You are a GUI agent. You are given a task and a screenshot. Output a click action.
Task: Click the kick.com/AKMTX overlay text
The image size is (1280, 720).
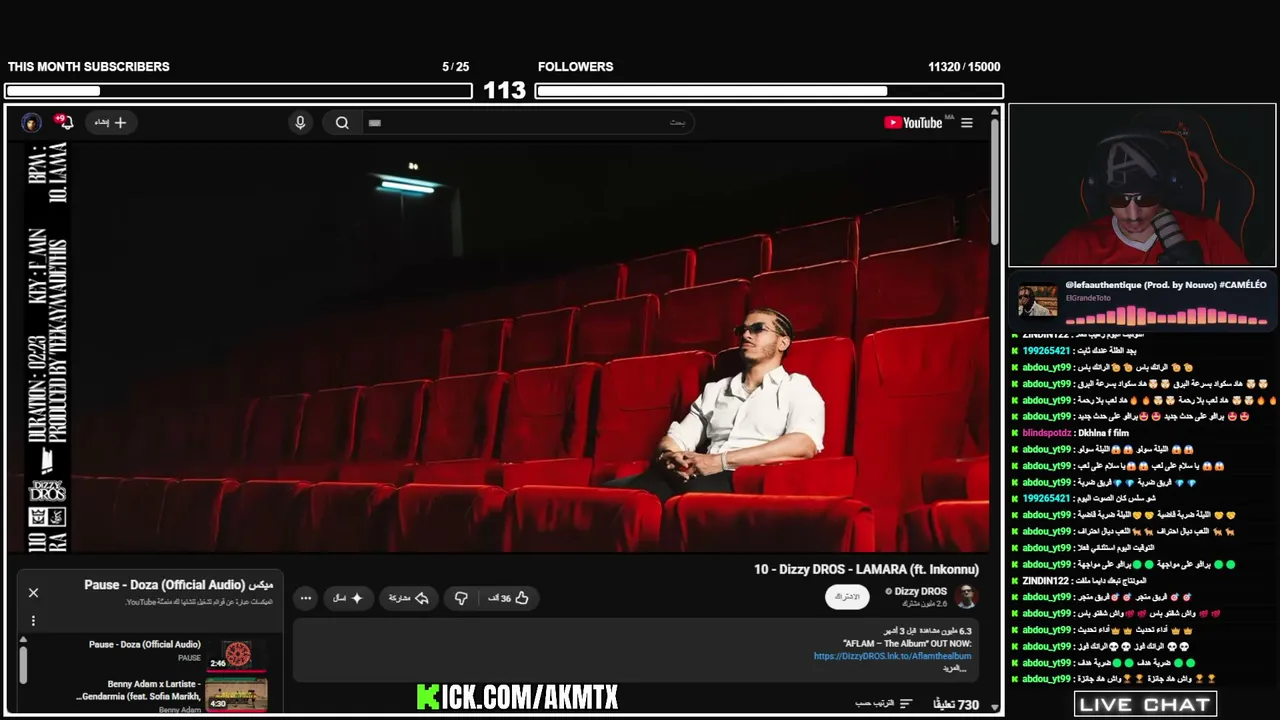tap(517, 698)
